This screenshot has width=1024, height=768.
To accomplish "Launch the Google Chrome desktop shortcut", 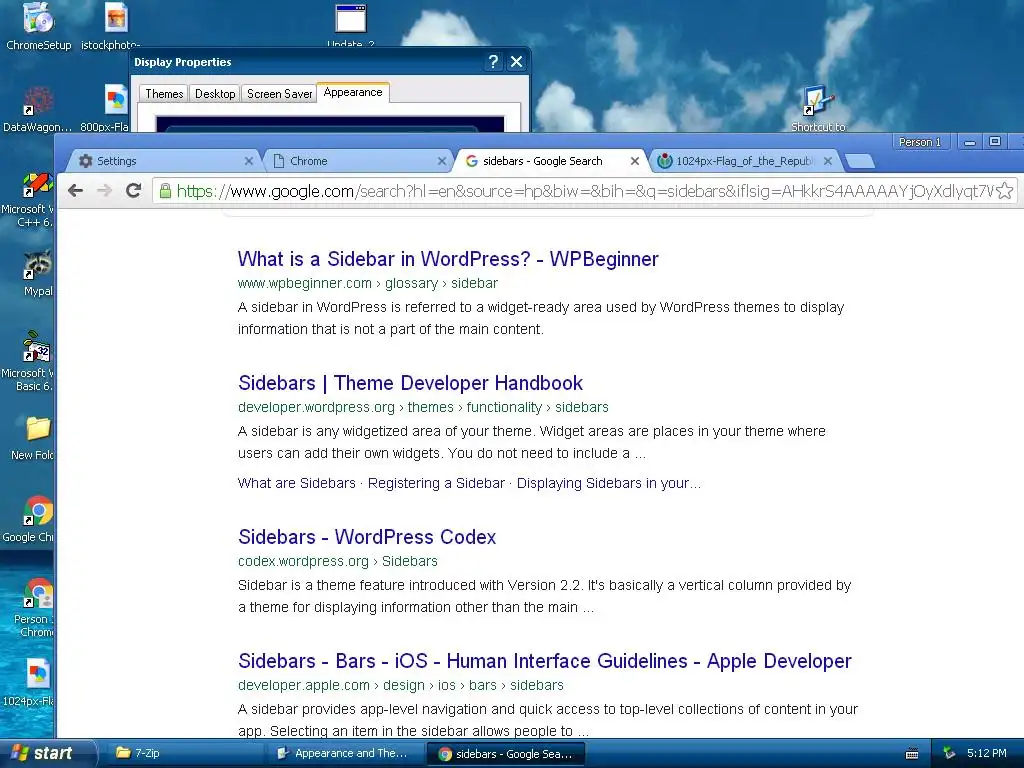I will tap(30, 520).
